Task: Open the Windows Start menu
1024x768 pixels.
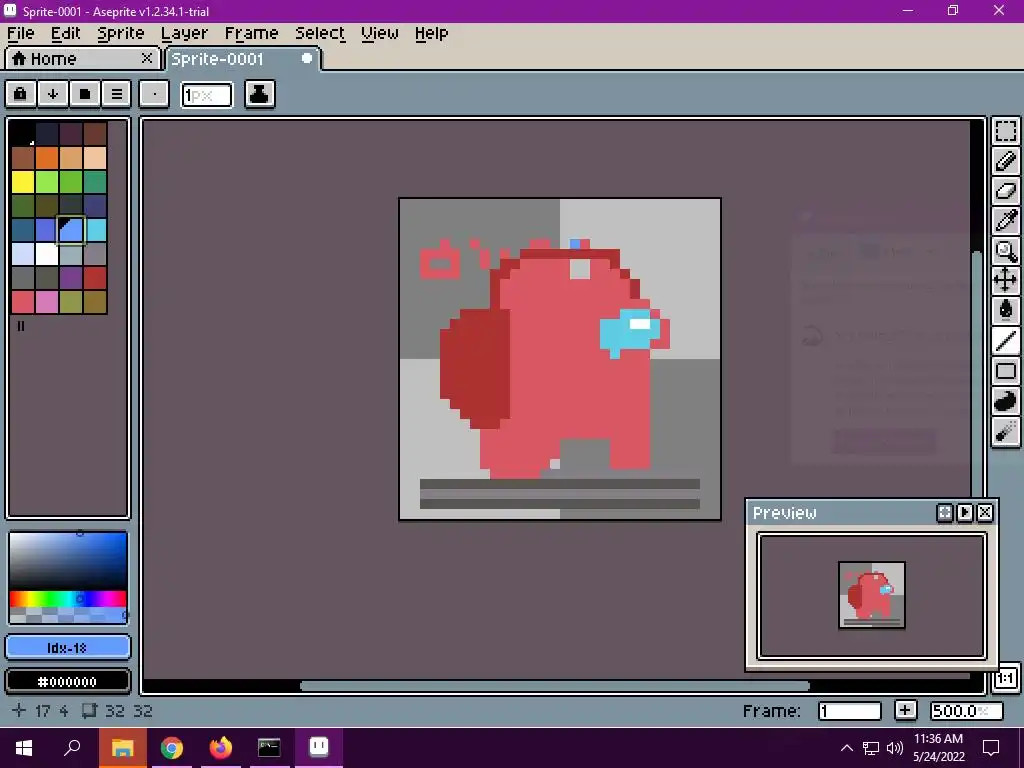Action: point(24,748)
